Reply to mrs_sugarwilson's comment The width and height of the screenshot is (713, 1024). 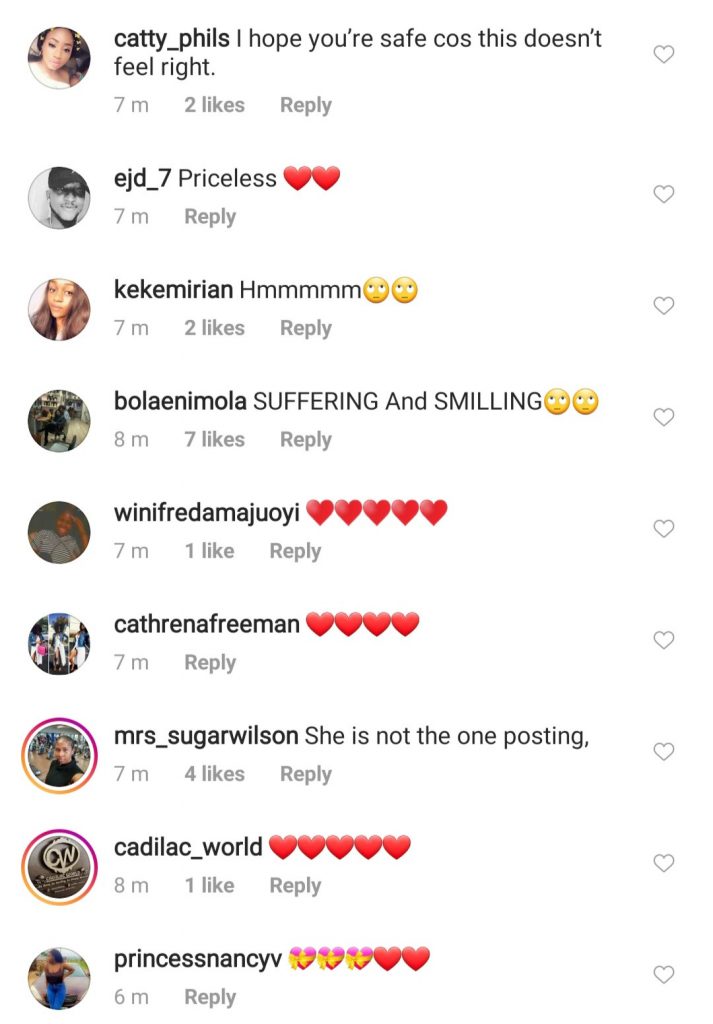pyautogui.click(x=305, y=774)
